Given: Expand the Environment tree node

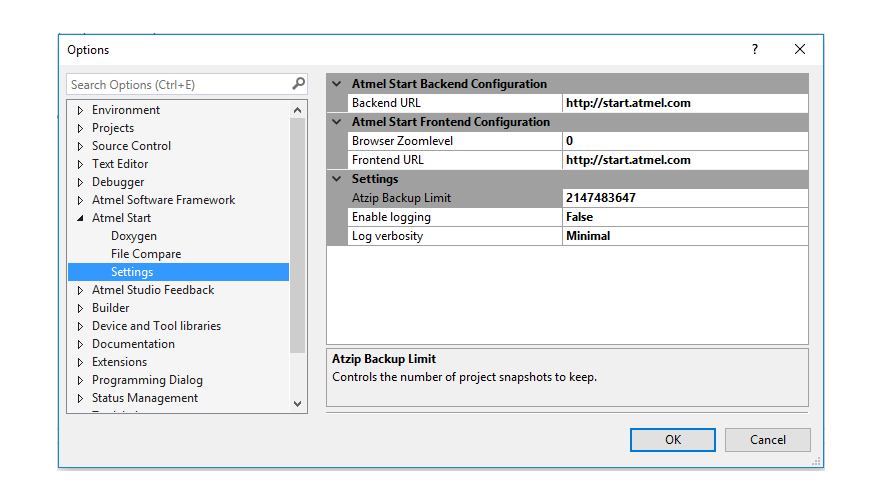Looking at the screenshot, I should pyautogui.click(x=80, y=110).
